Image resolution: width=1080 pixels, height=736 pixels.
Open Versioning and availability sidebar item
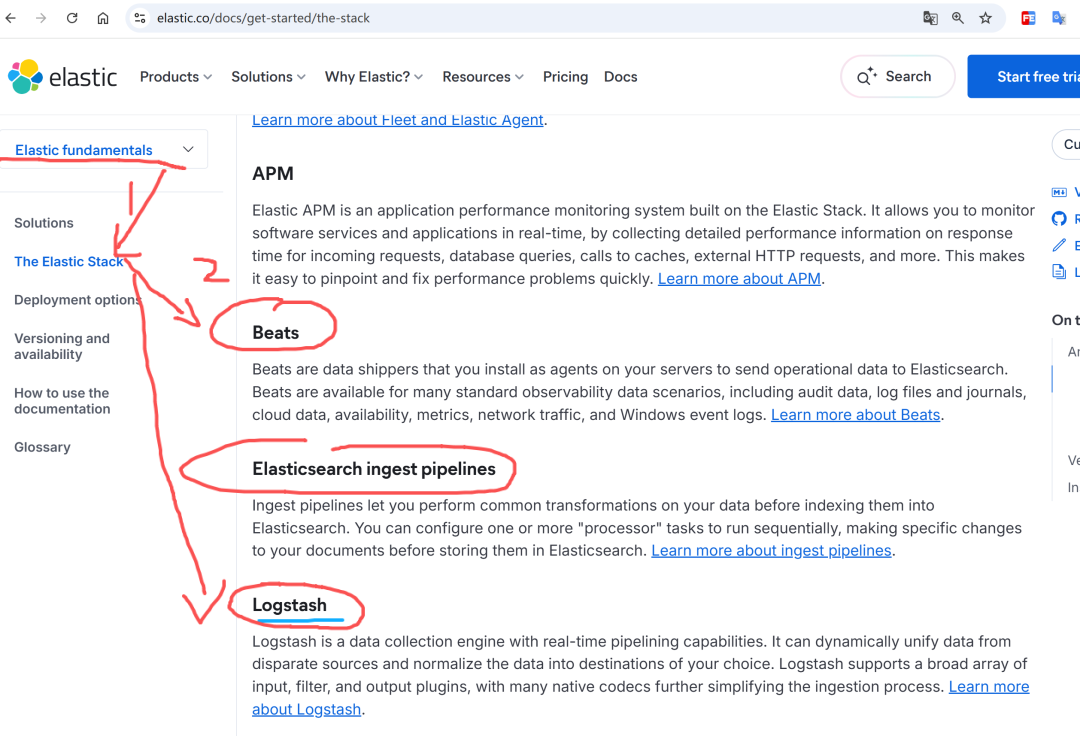click(x=62, y=346)
